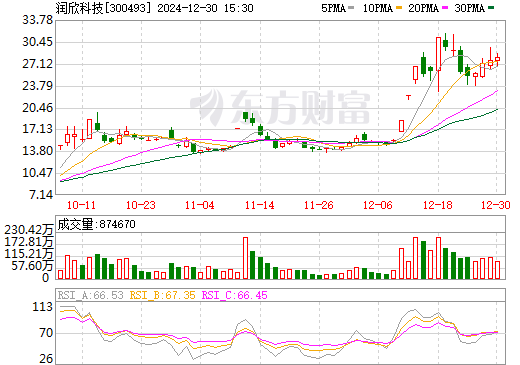The width and height of the screenshot is (520, 365).
Task: Select the 20PMA legend label
Action: 423,8
